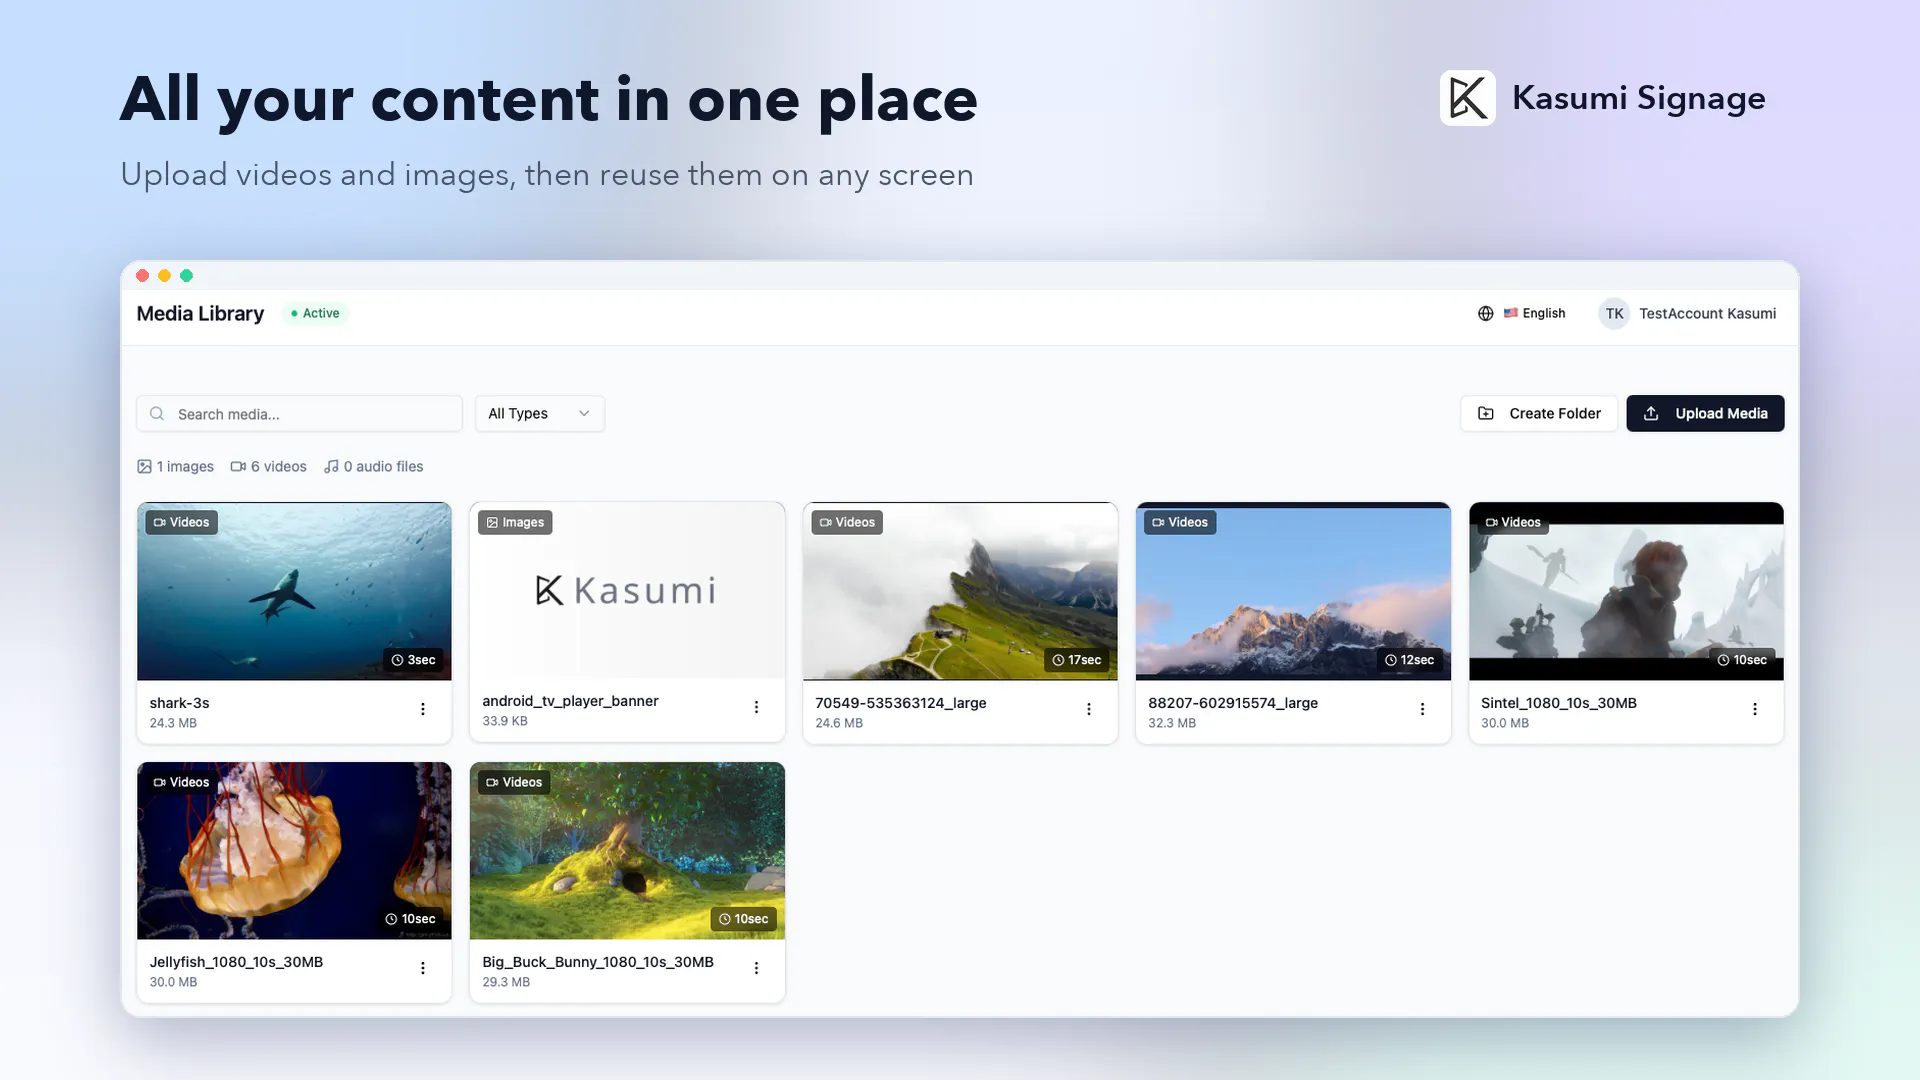Viewport: 1920px width, 1080px height.
Task: Click the Media Library heading
Action: coord(200,313)
